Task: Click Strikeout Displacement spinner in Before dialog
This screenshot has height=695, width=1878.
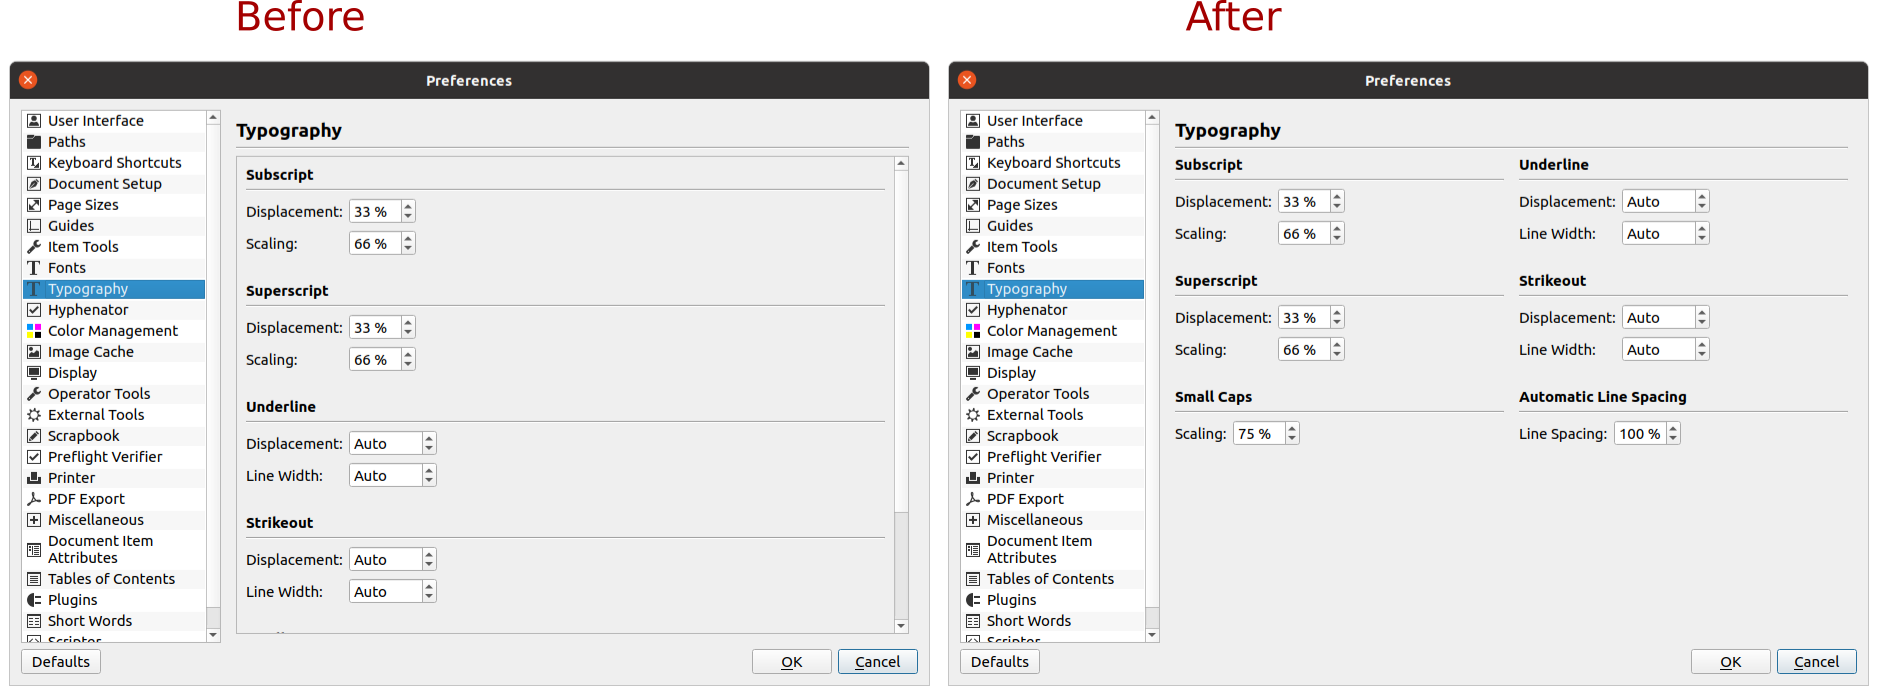Action: [429, 560]
